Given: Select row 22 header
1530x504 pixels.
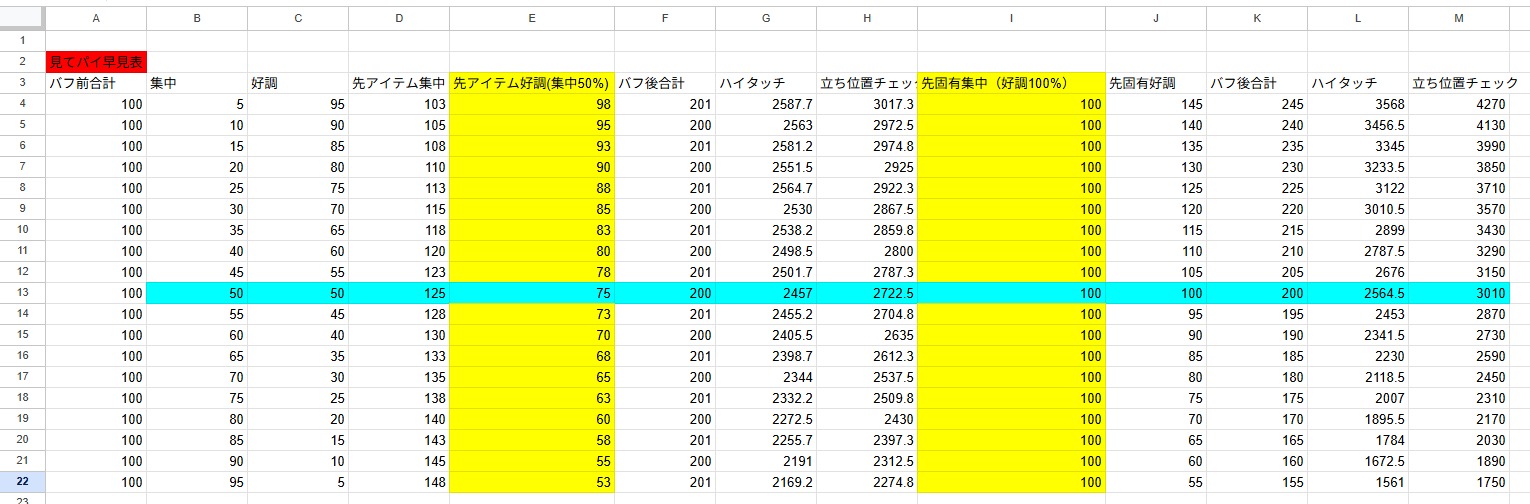Looking at the screenshot, I should 22,482.
